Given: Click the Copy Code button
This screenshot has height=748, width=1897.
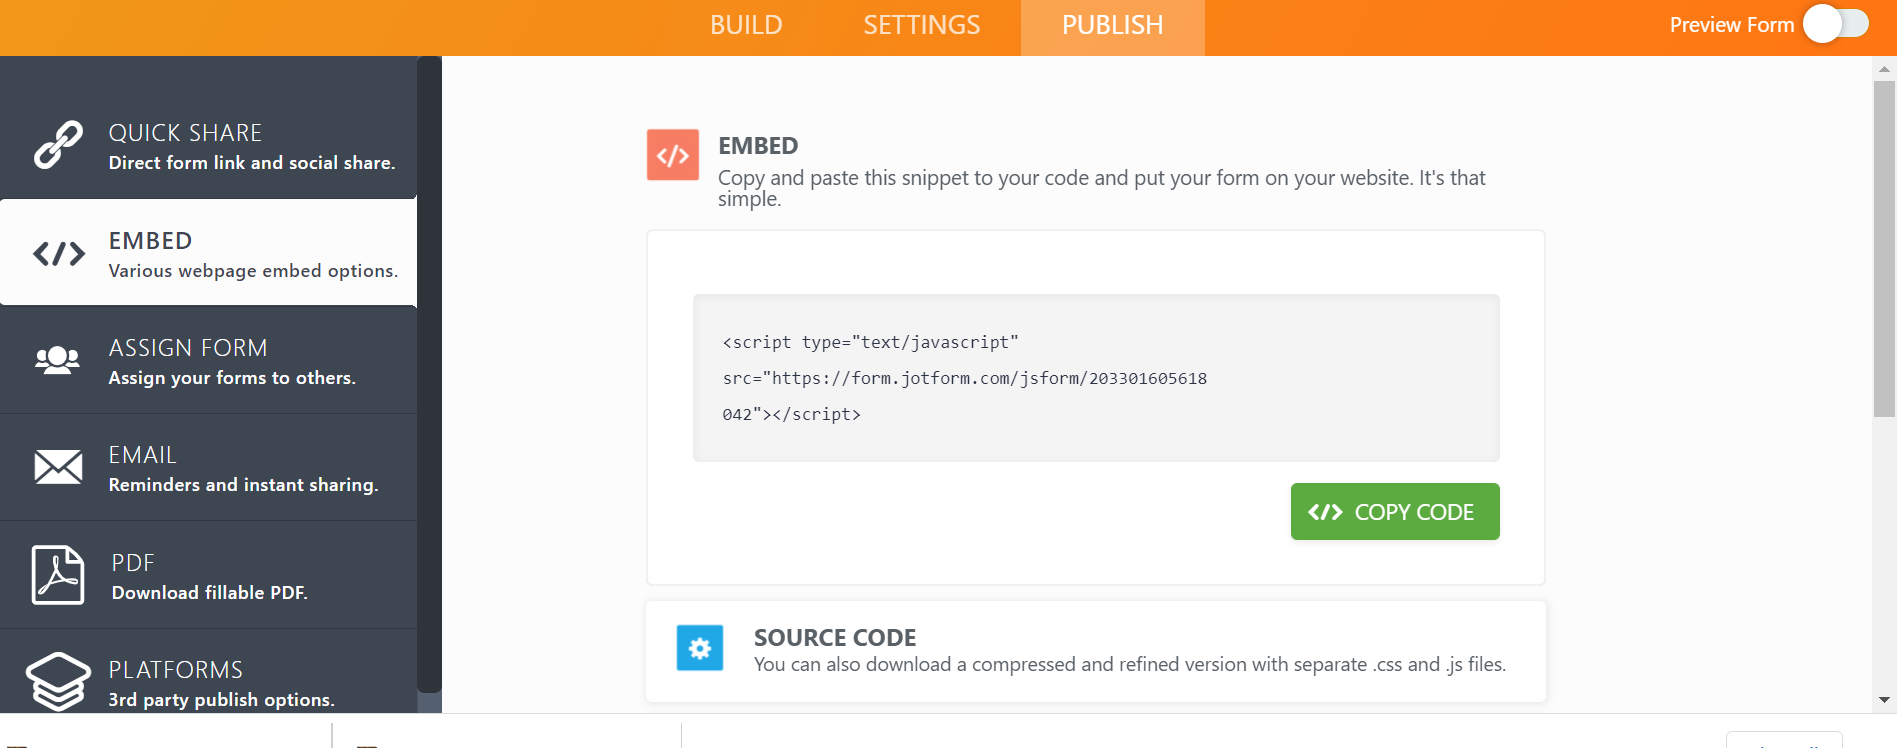Looking at the screenshot, I should (1394, 511).
